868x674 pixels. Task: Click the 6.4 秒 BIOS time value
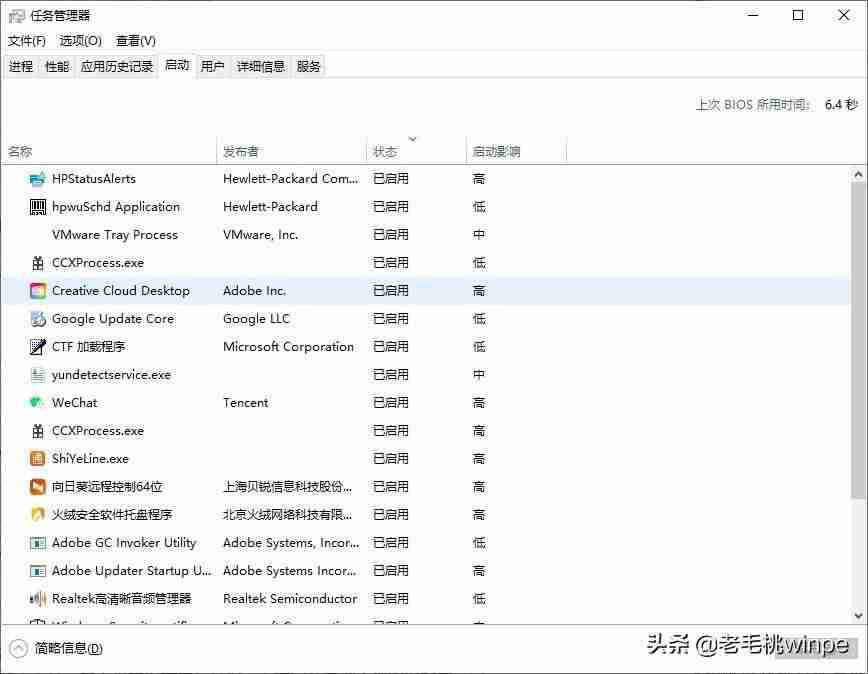841,105
